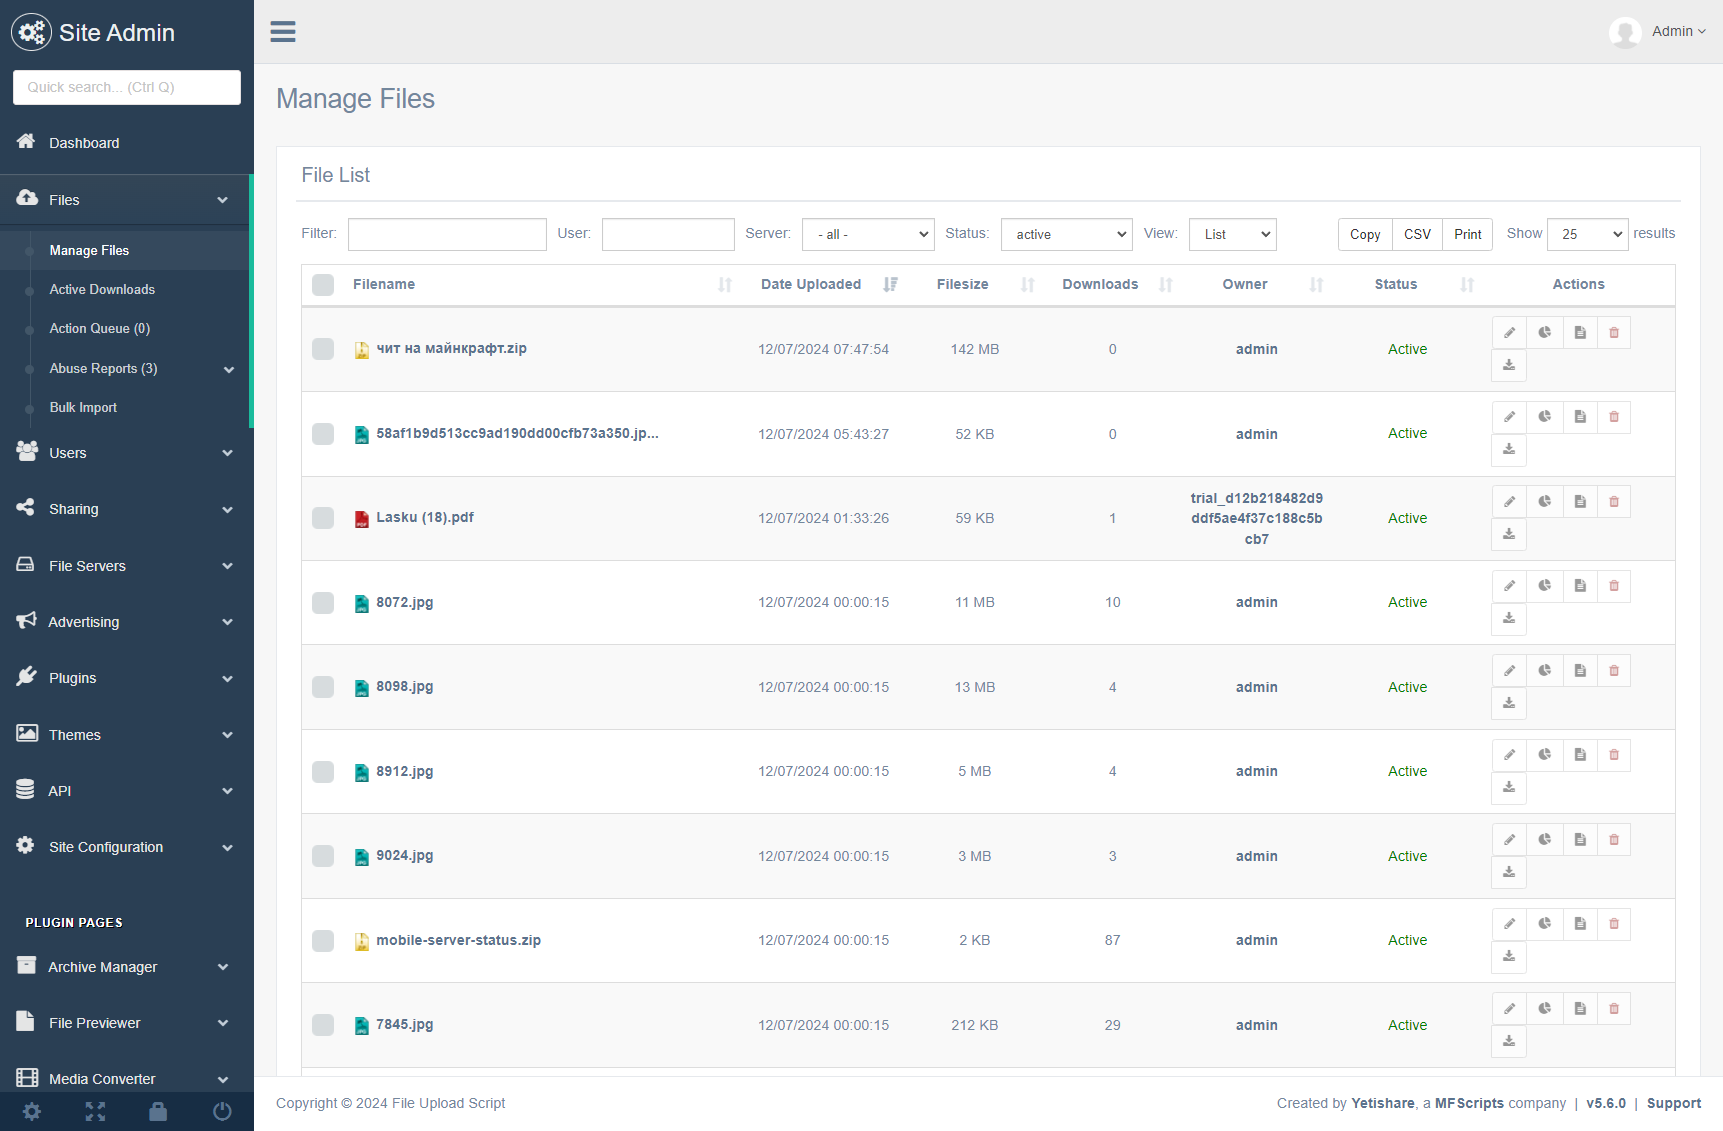Open Active Downloads in the sidebar
This screenshot has height=1131, width=1723.
point(102,290)
